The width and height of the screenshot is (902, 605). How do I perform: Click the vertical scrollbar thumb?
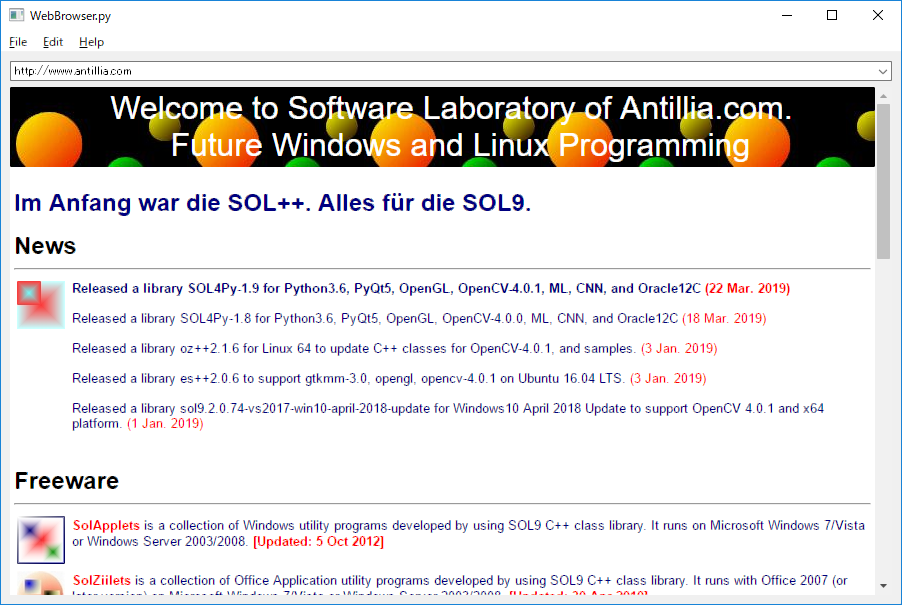pyautogui.click(x=884, y=182)
